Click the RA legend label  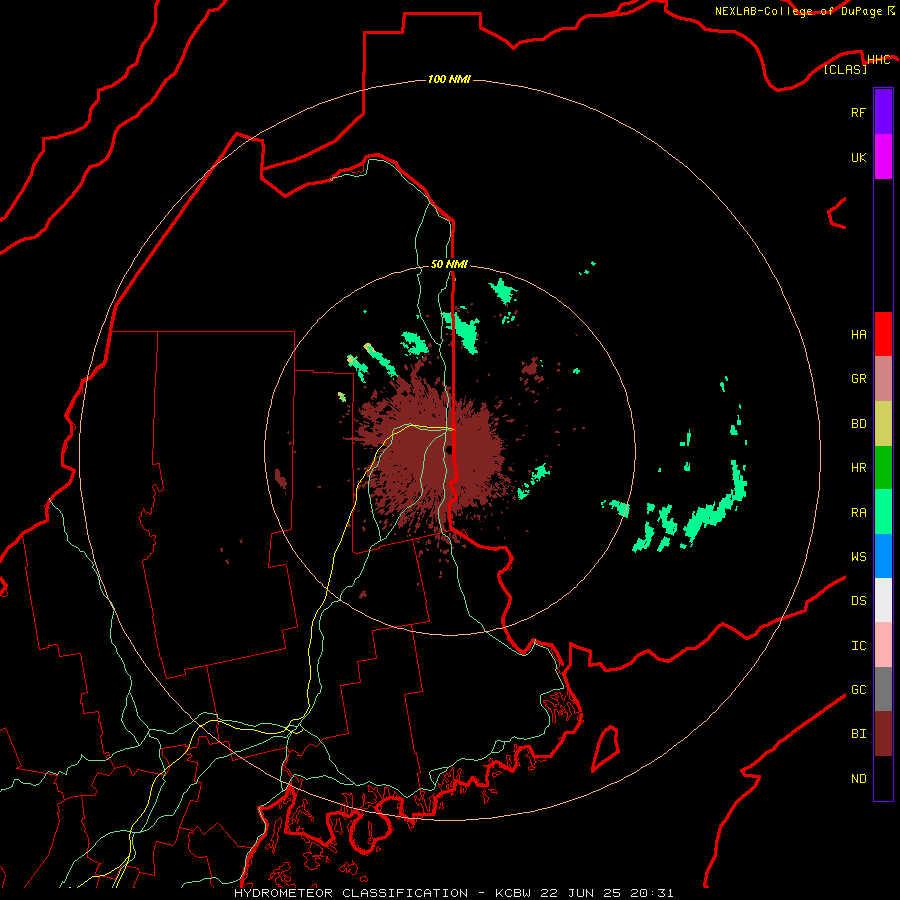click(858, 513)
